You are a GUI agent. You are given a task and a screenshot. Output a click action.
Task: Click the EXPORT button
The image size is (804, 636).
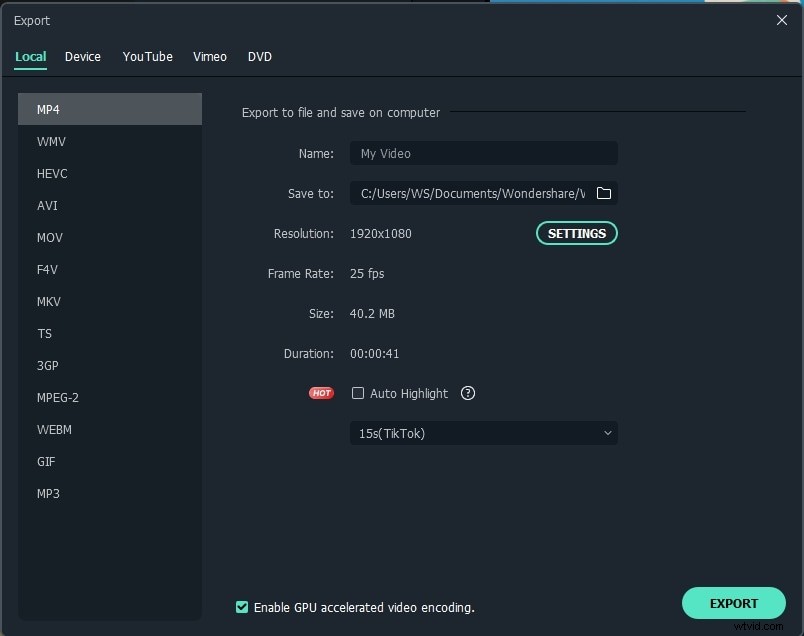[733, 603]
